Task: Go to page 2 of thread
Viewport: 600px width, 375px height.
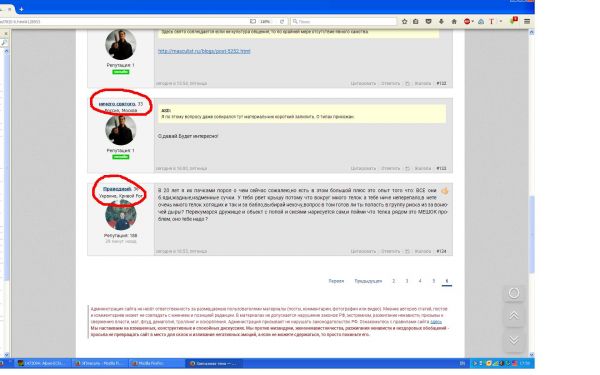Action: point(393,281)
